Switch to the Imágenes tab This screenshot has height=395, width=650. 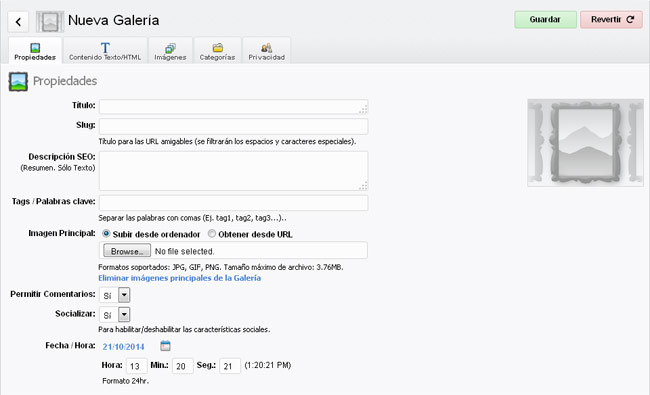(x=170, y=51)
